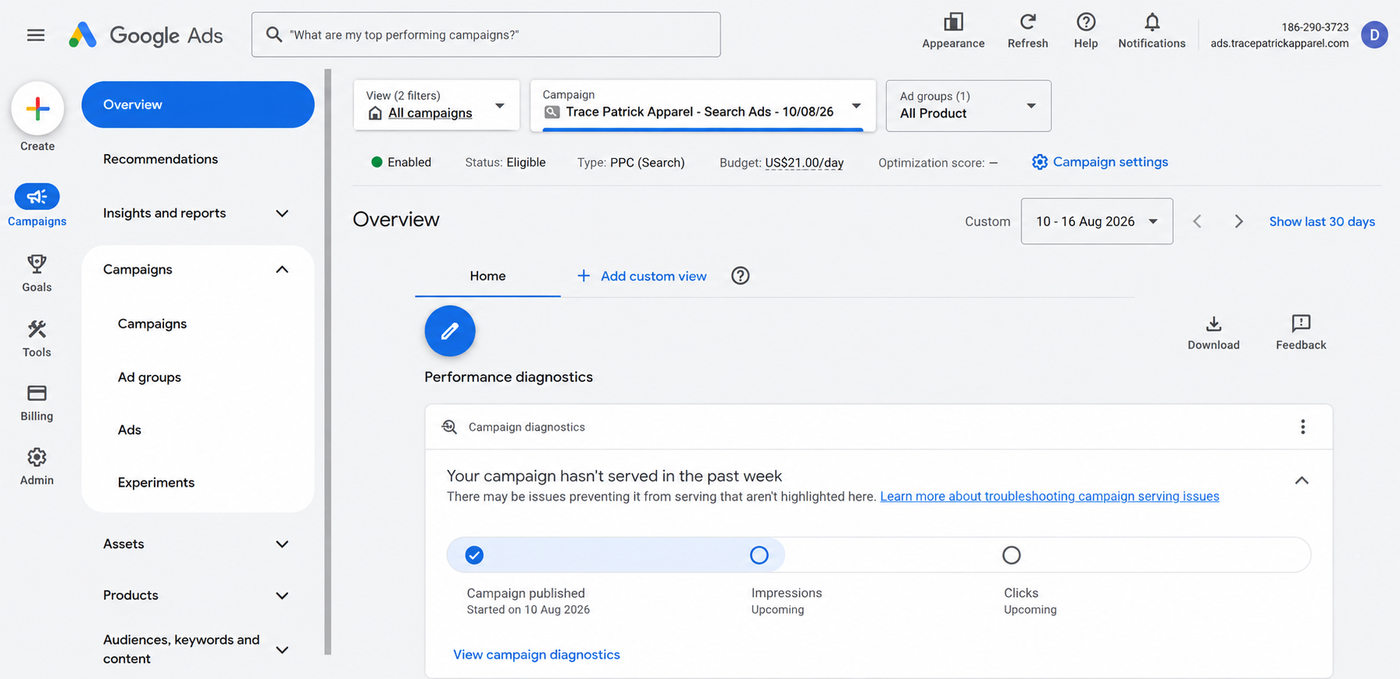Screen dimensions: 1400x679
Task: Open troubleshooting campaign serving issues link
Action: (x=1049, y=496)
